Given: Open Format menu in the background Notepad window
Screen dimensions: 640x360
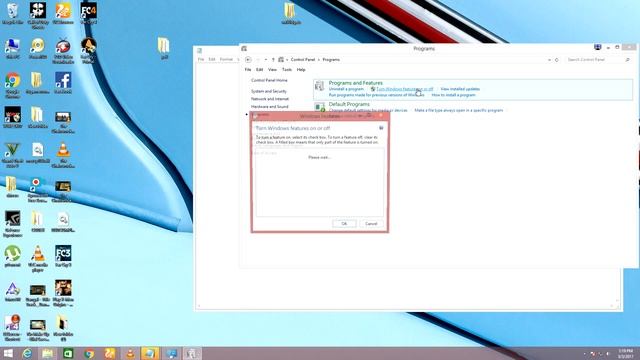Looking at the screenshot, I should 226,59.
